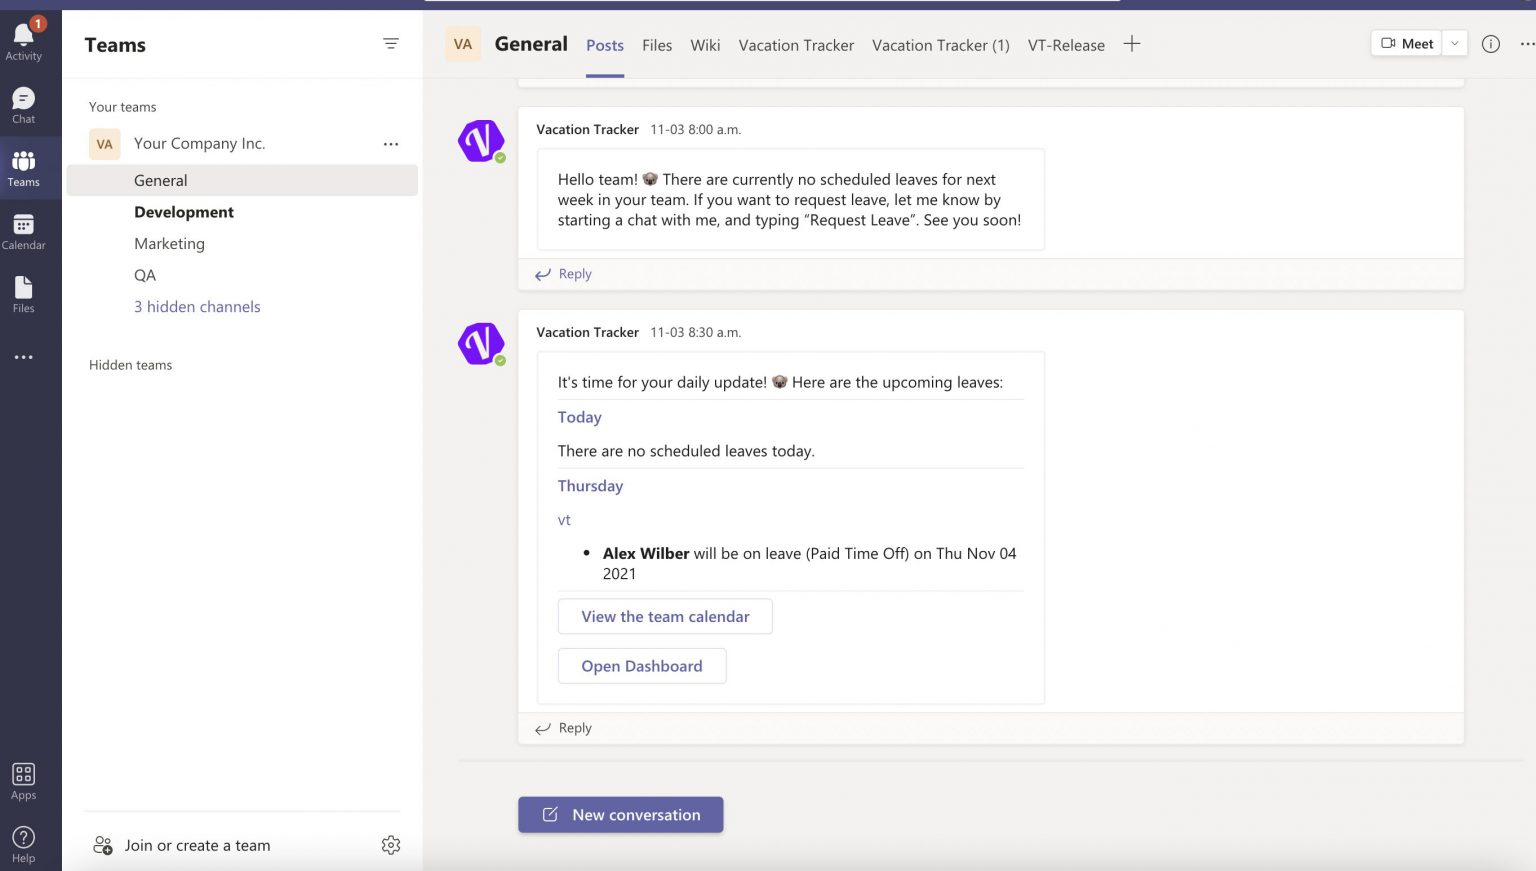The image size is (1536, 871).
Task: Open more options for Your Company Inc.
Action: click(x=391, y=144)
